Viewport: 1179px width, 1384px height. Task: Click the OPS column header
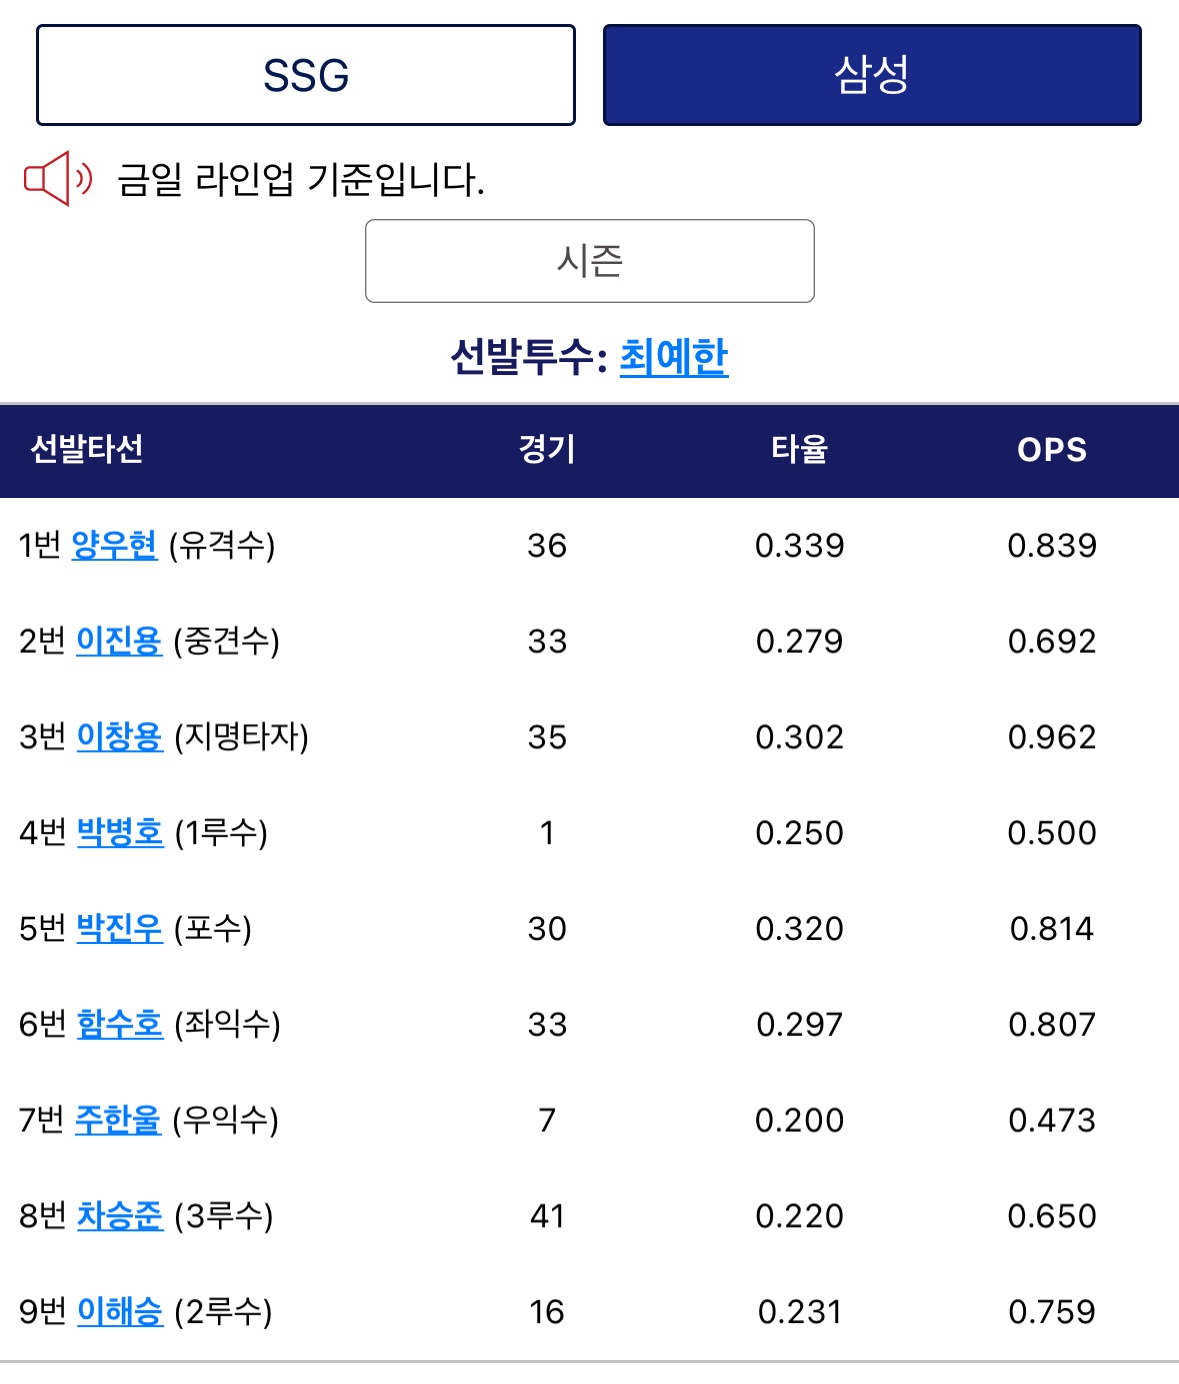(x=1052, y=450)
